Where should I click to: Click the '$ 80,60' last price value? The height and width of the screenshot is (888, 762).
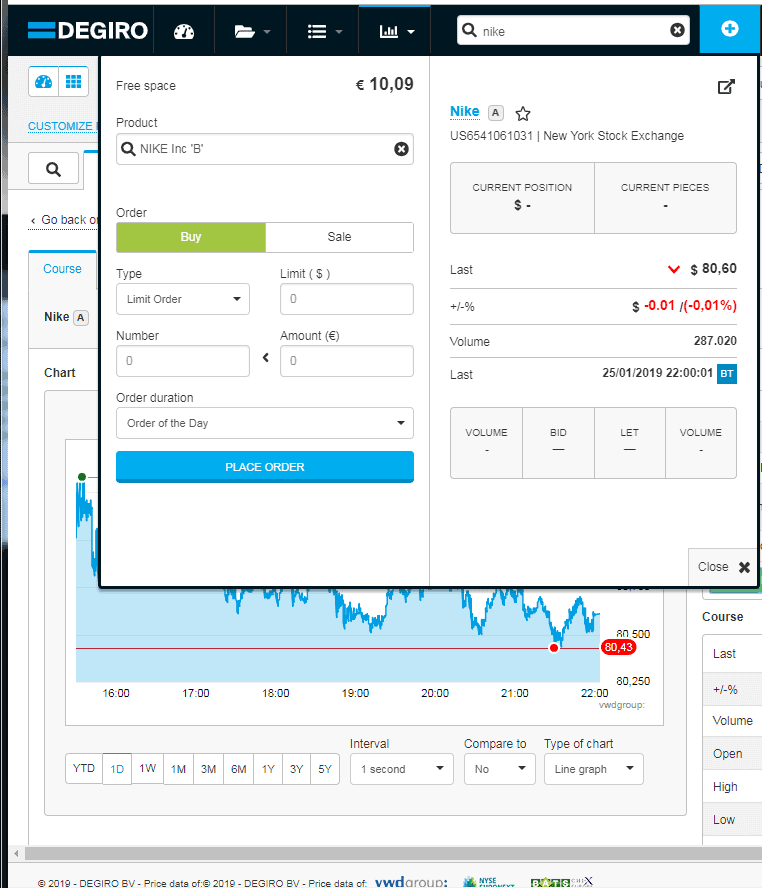click(713, 268)
